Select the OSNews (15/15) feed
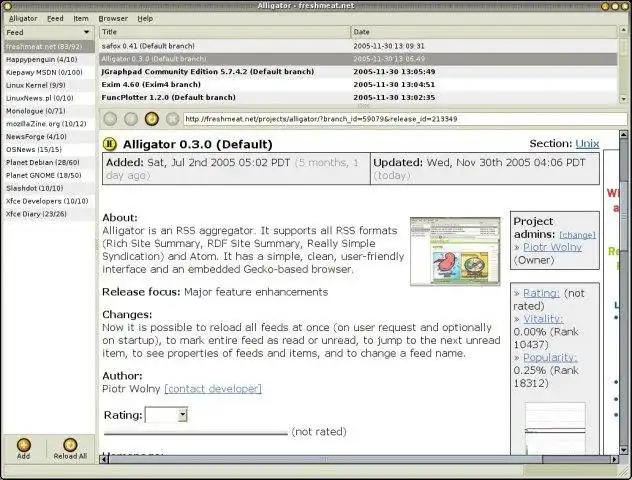 [x=49, y=150]
